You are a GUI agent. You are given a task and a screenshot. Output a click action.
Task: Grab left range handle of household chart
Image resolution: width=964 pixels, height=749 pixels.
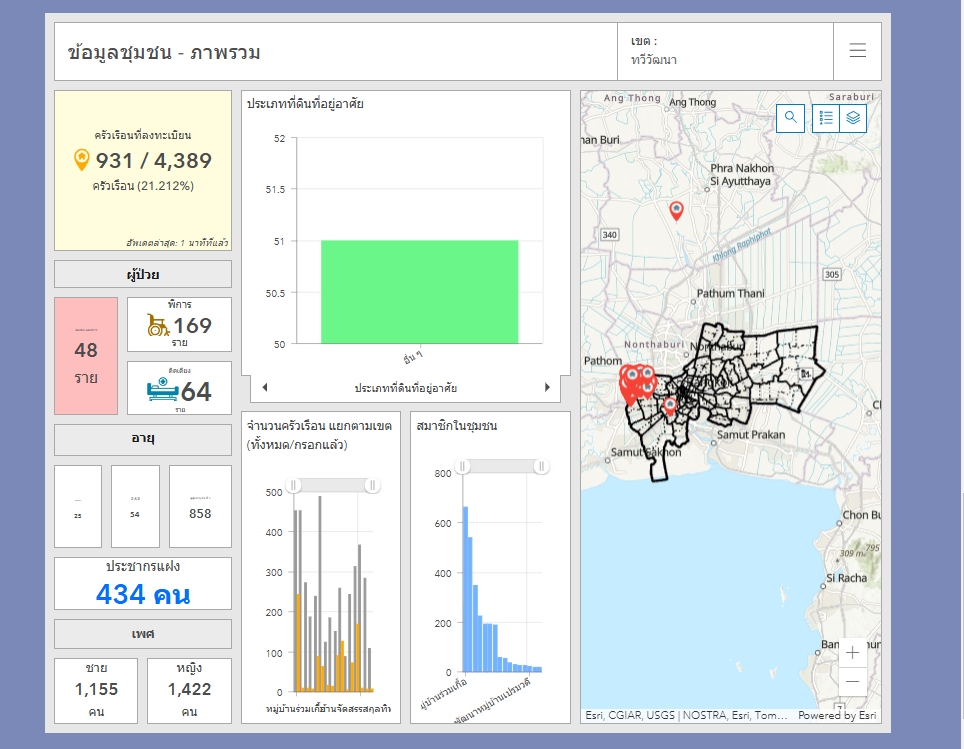click(294, 485)
